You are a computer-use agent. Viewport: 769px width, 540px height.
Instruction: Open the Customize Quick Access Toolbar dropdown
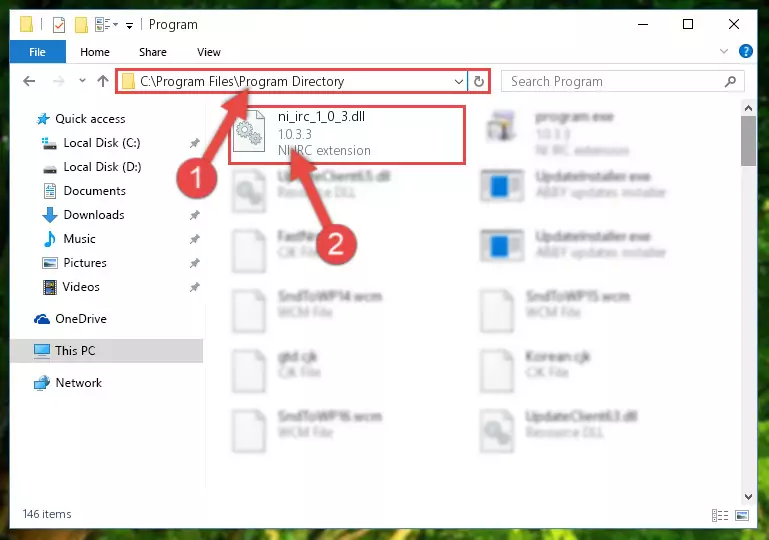(129, 26)
